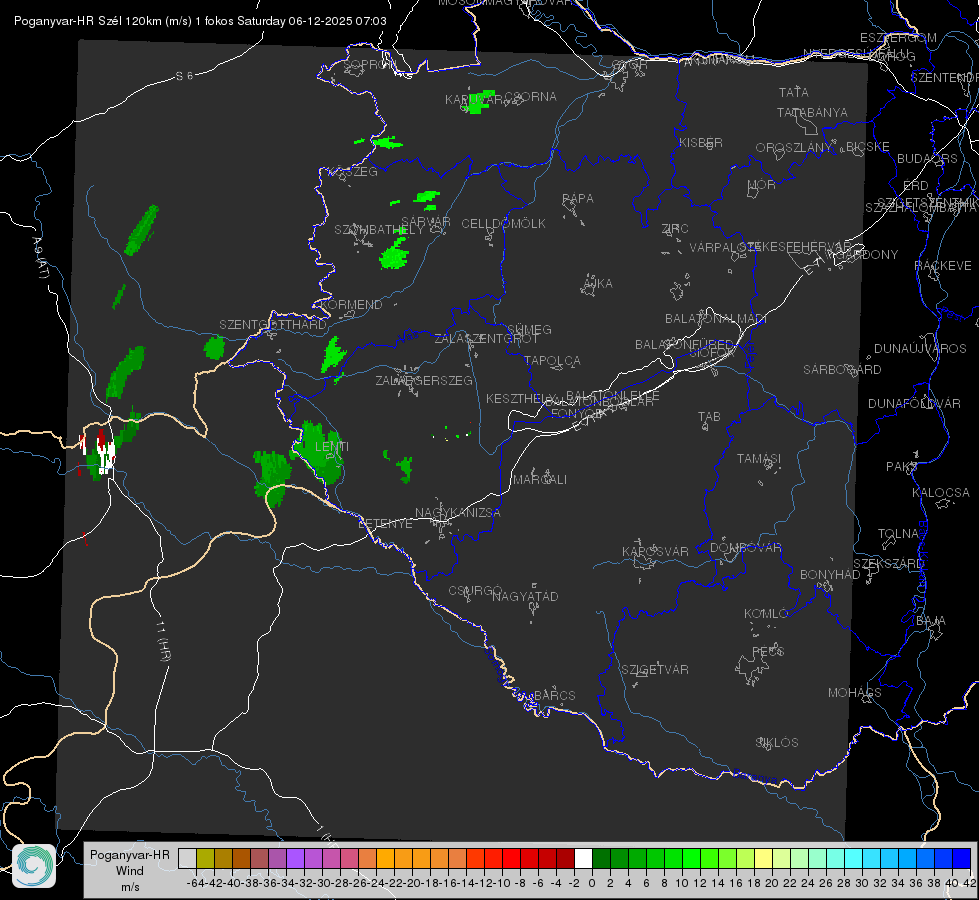Click the KAPOSVÁR city label
979x900 pixels.
(x=655, y=551)
